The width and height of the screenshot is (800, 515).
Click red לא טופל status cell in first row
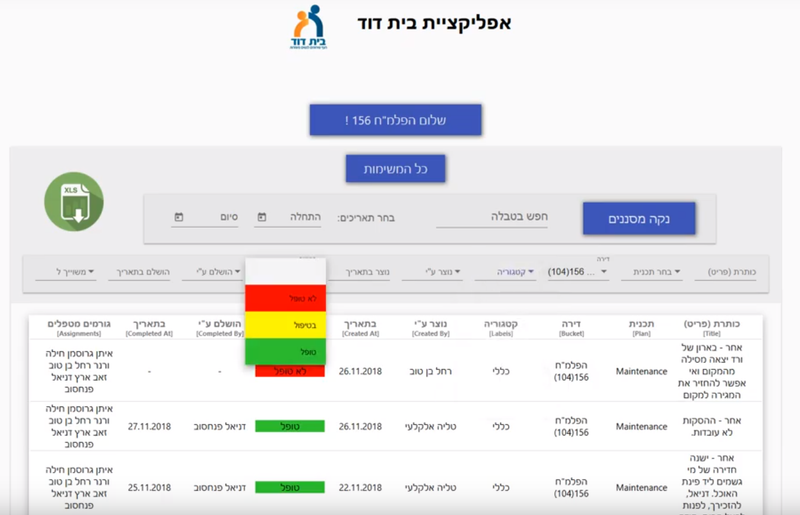[x=290, y=372]
